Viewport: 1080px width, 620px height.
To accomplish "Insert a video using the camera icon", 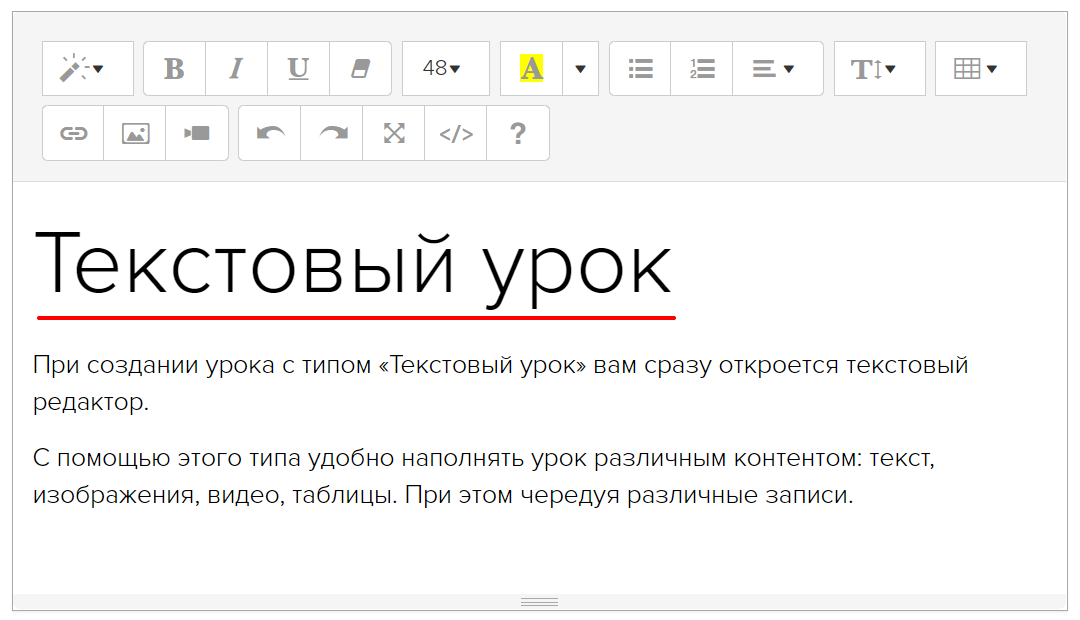I will (197, 133).
